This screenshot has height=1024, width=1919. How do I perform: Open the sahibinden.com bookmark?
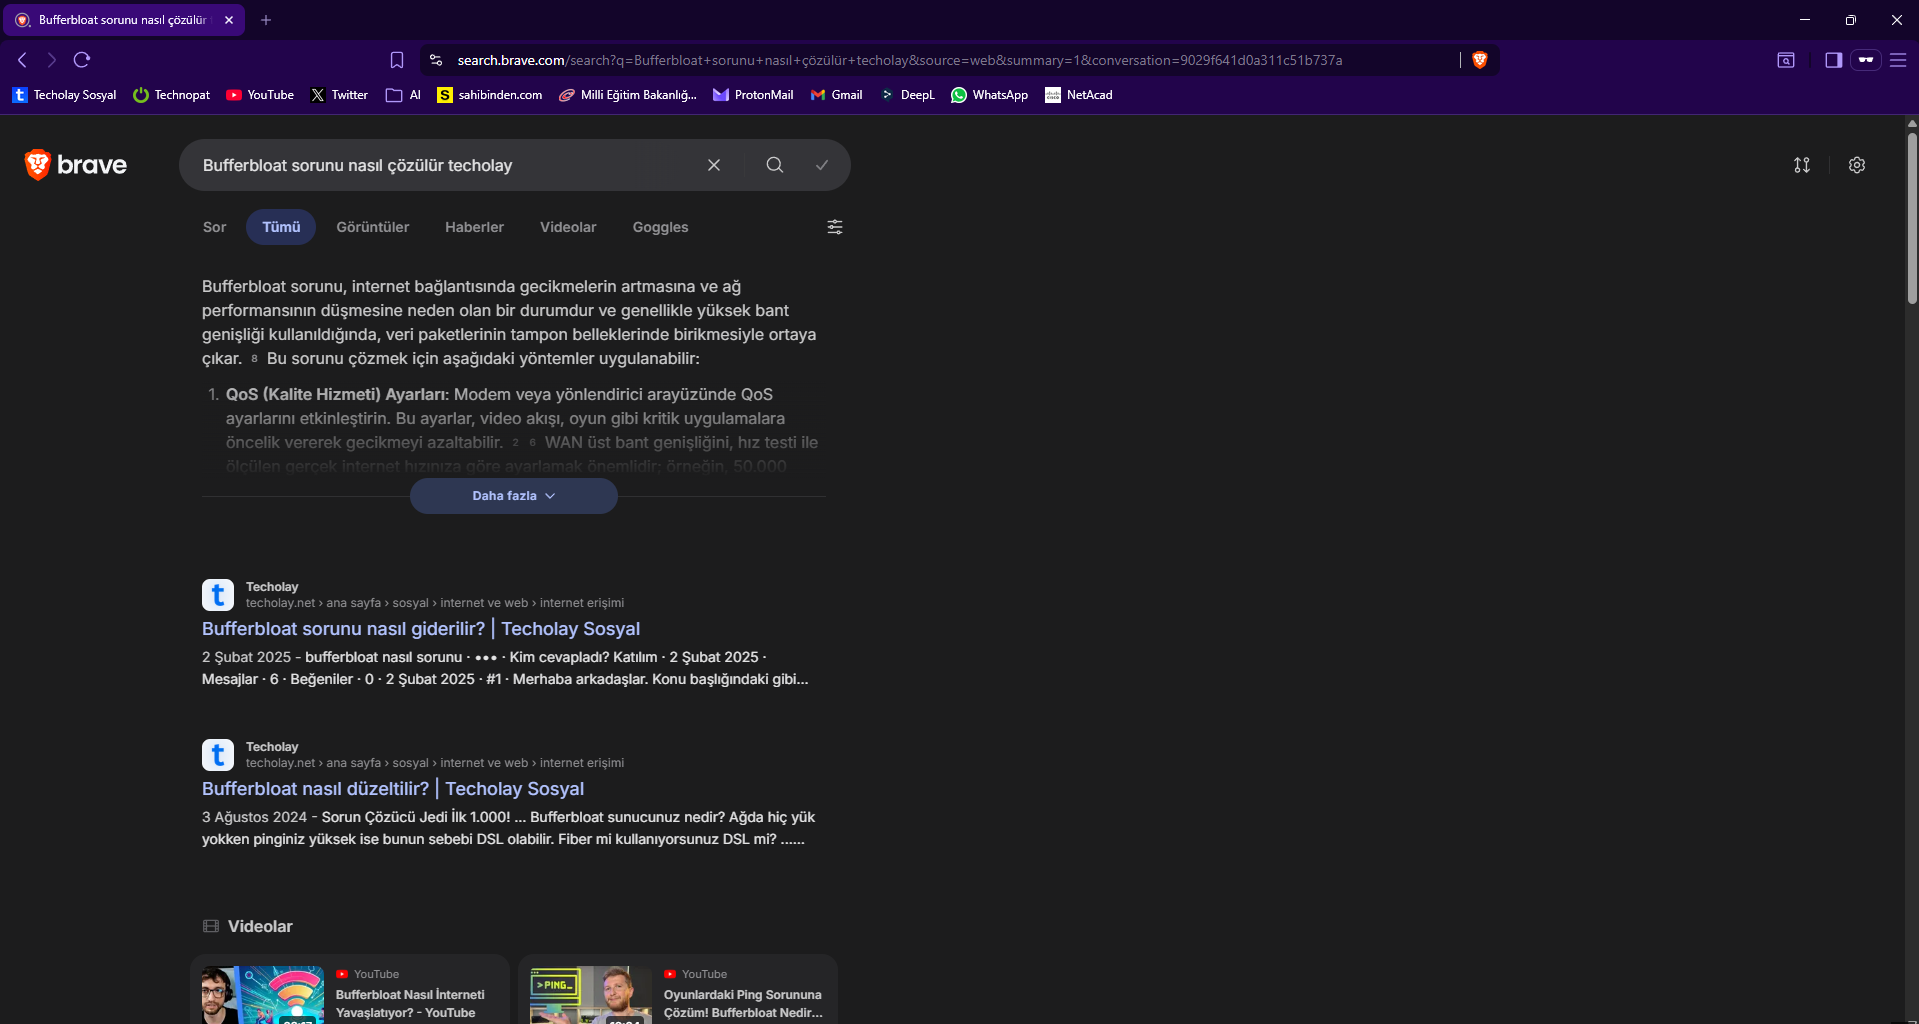pos(490,95)
